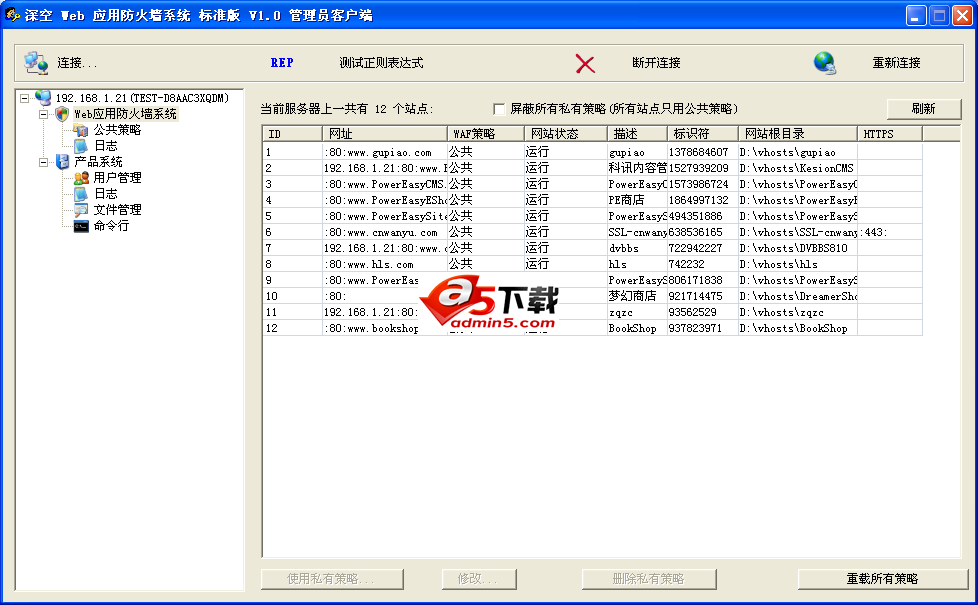This screenshot has height=605, width=978.
Task: Click the 产品系统 node icon
Action: click(62, 162)
